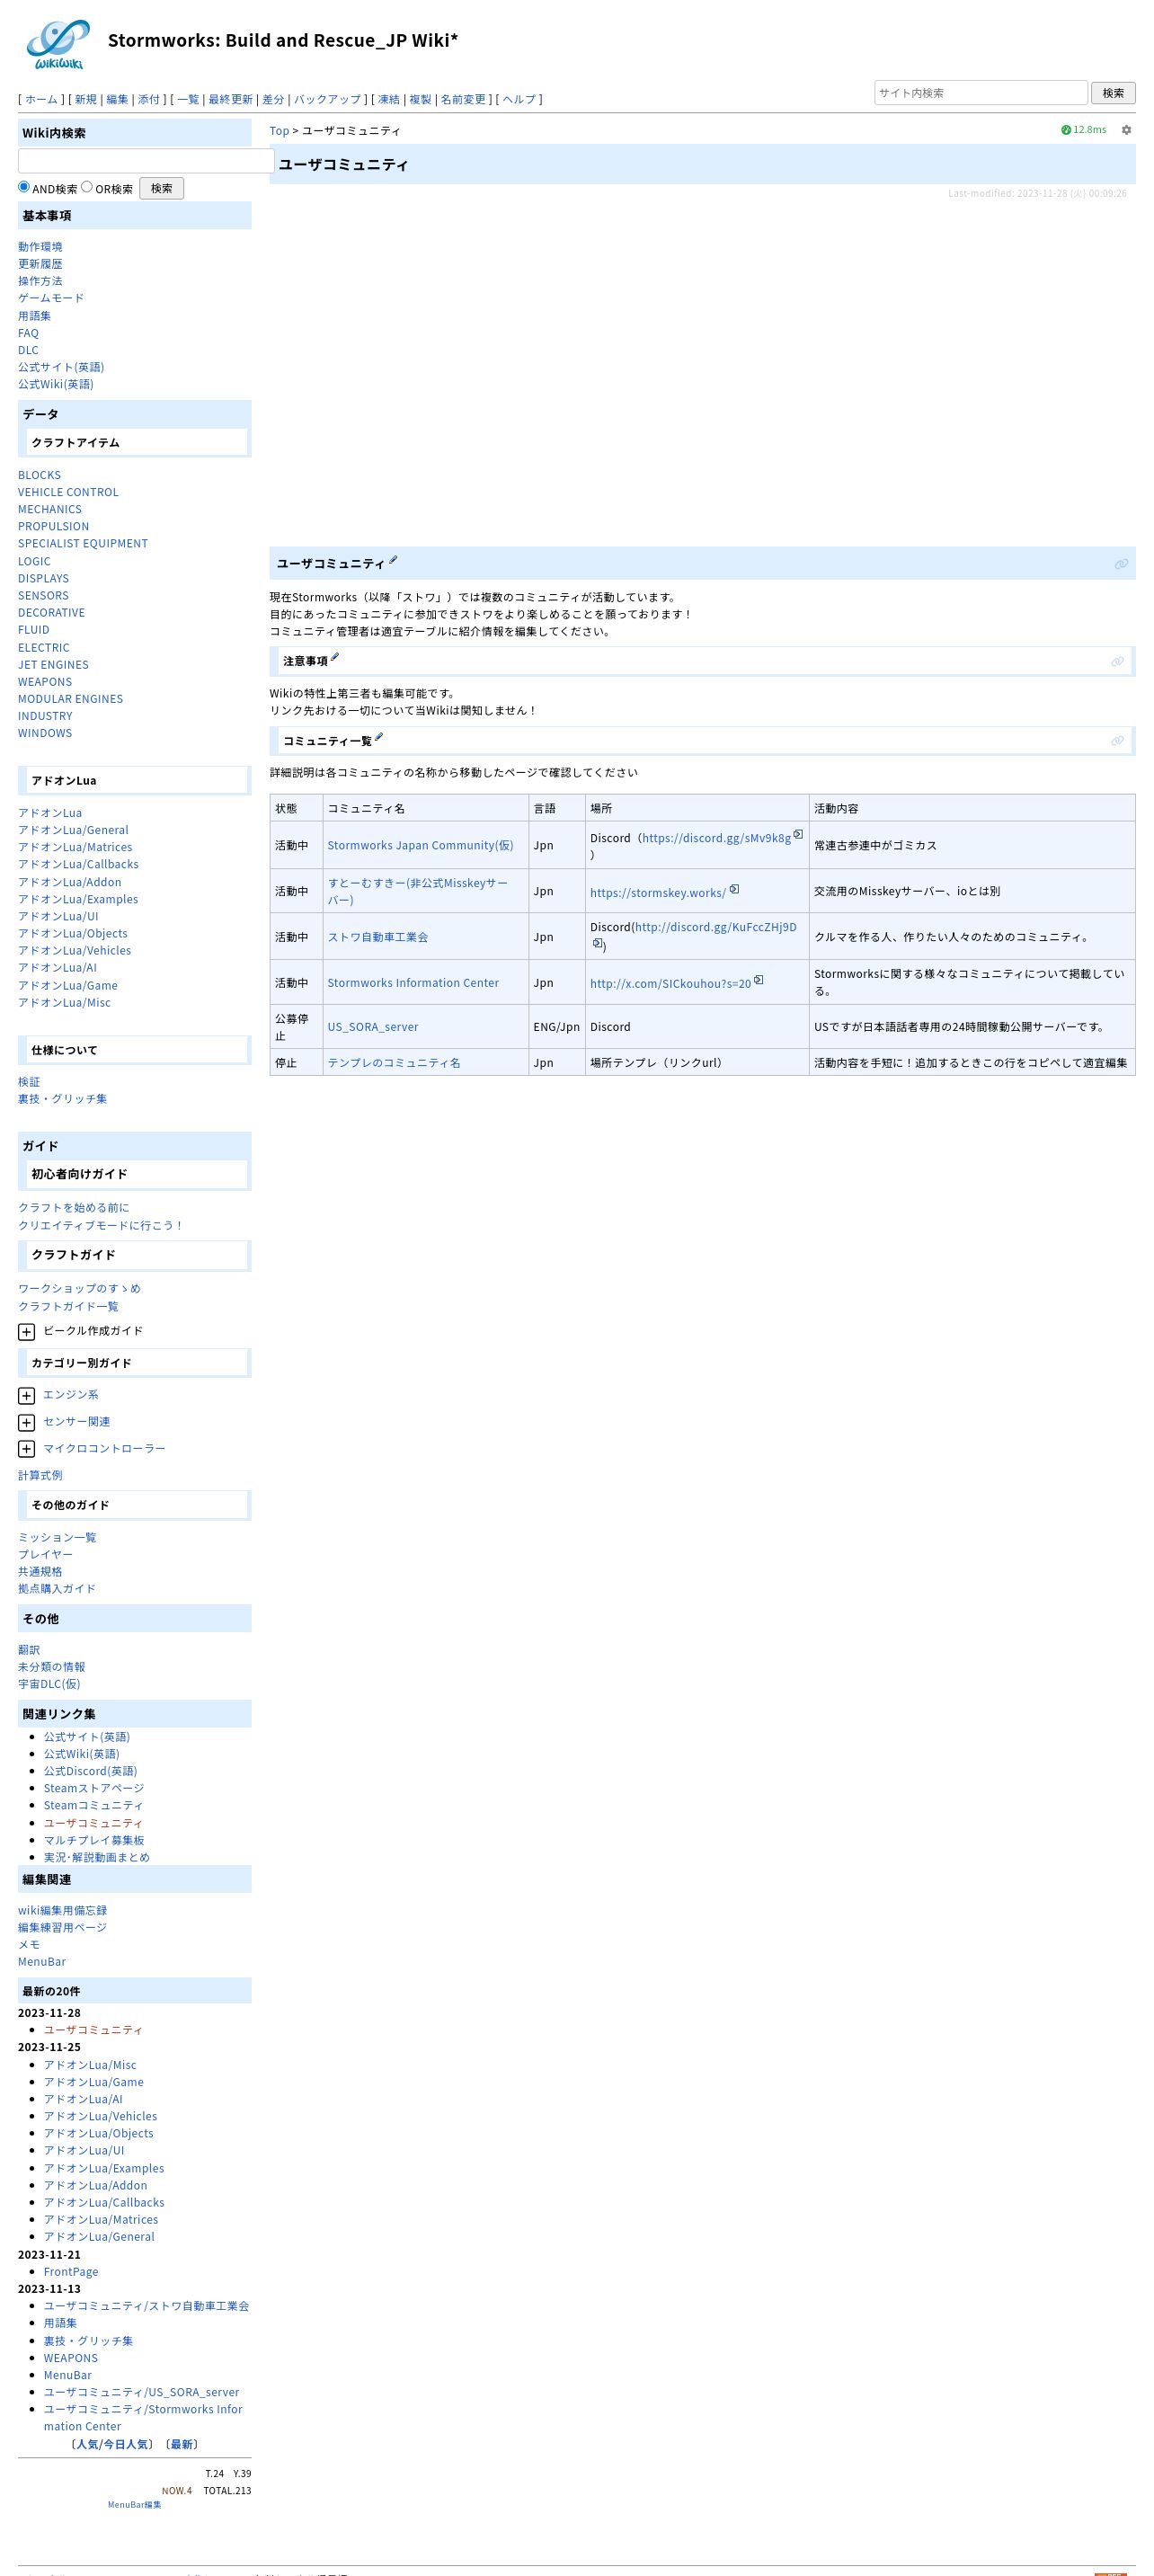Click the page settings gear icon

1126,130
